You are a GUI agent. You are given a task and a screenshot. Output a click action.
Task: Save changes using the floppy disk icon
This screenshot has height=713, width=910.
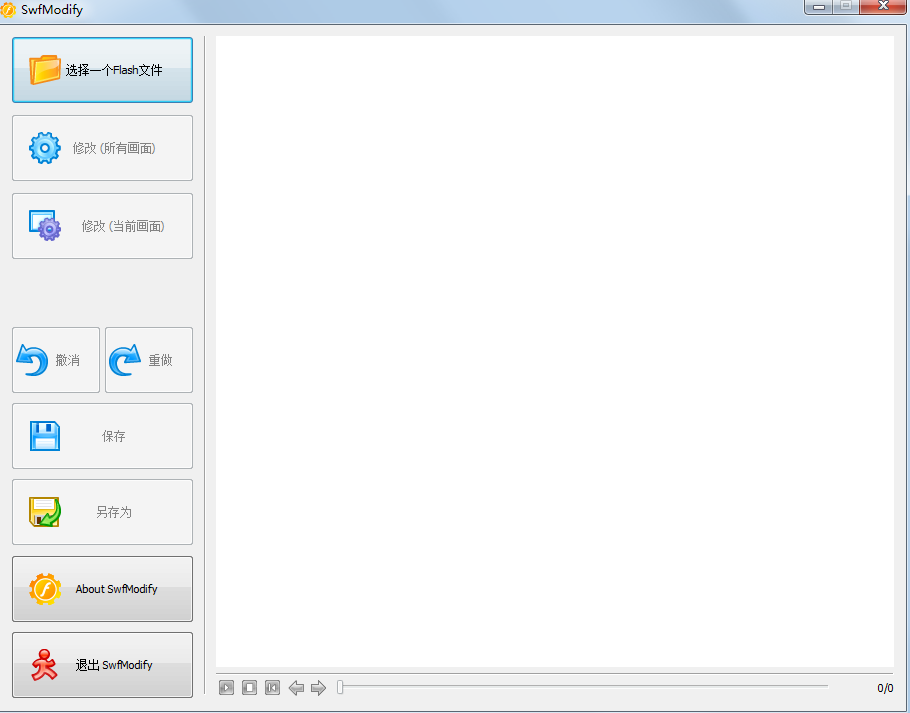[44, 435]
